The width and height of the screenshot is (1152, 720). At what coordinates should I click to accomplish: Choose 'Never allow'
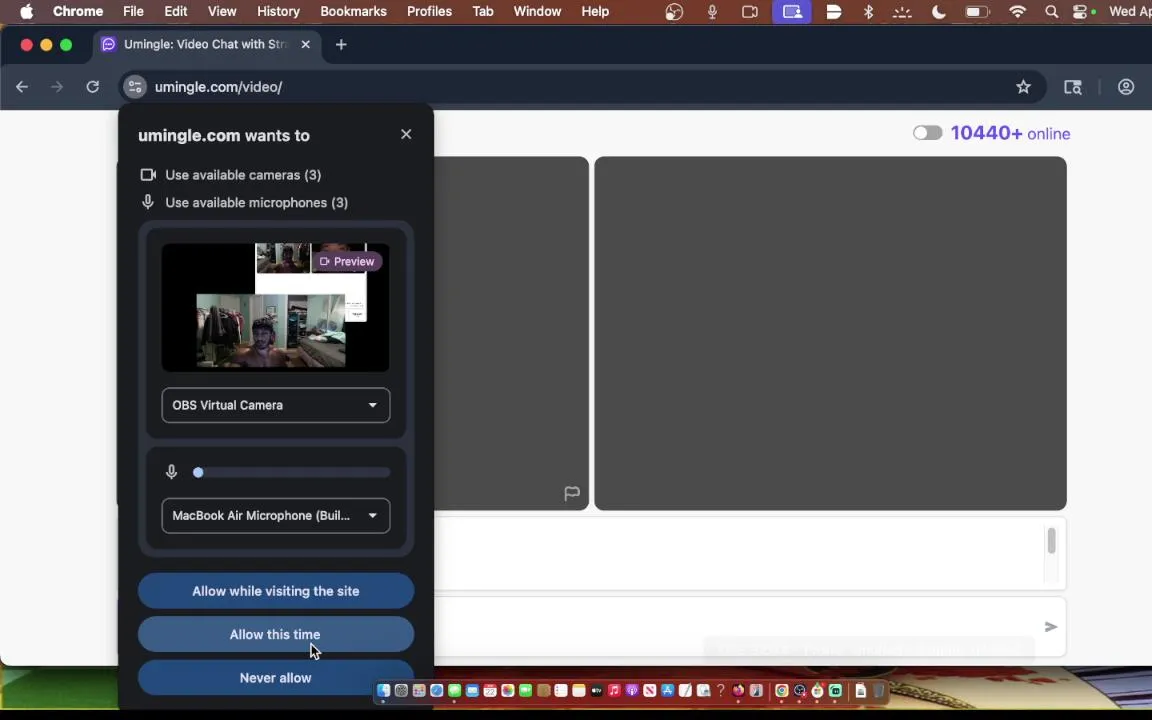(x=276, y=677)
